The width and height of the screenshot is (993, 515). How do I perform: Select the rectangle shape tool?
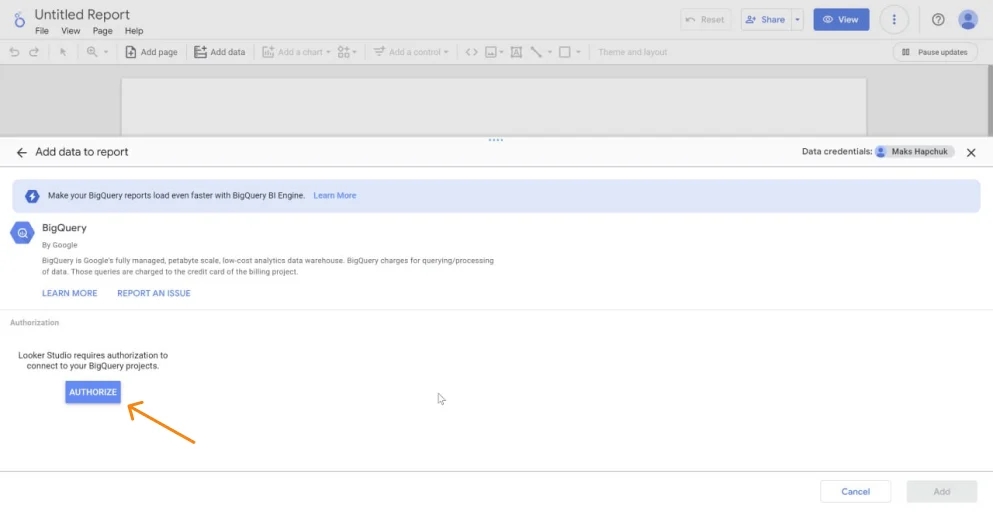pyautogui.click(x=564, y=52)
